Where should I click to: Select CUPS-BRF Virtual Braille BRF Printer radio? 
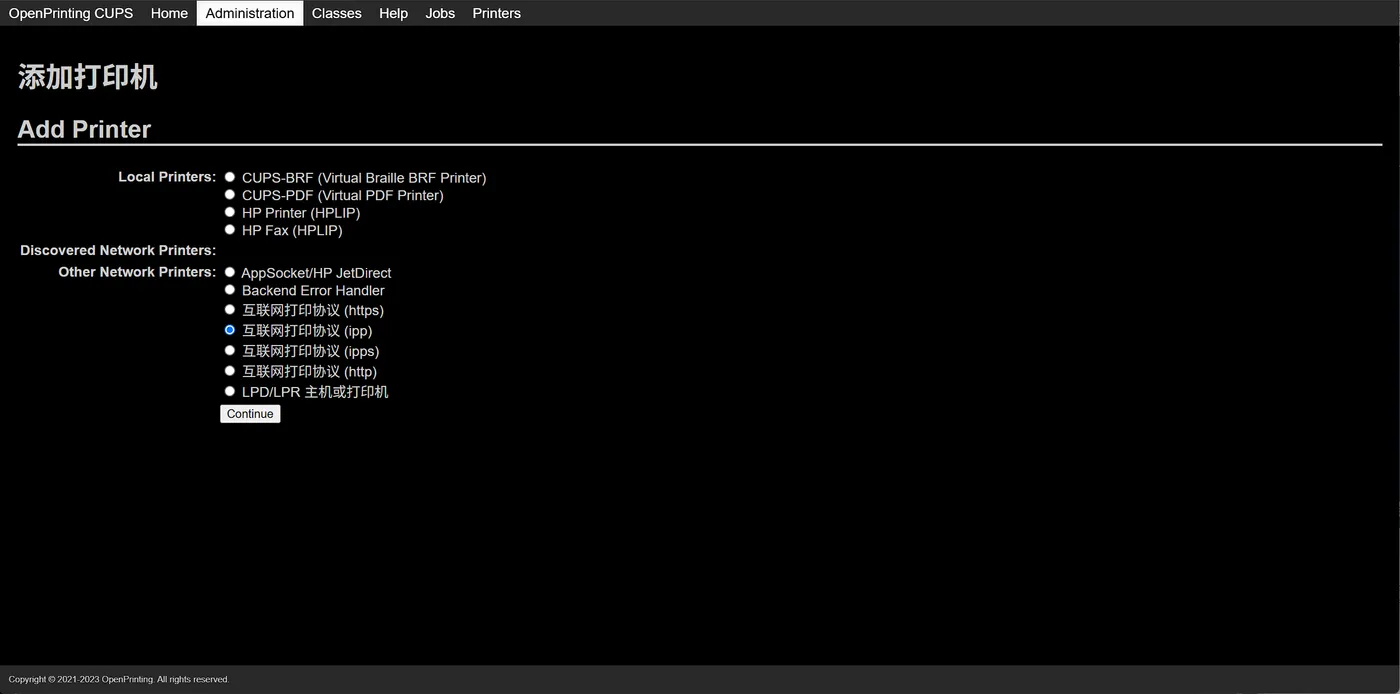click(230, 177)
